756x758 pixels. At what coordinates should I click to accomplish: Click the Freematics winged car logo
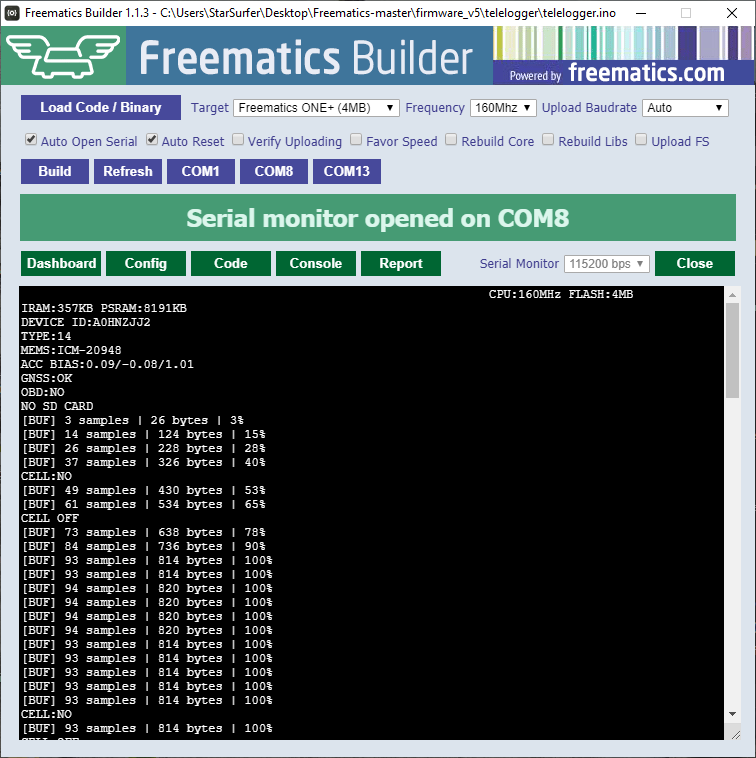(x=63, y=56)
